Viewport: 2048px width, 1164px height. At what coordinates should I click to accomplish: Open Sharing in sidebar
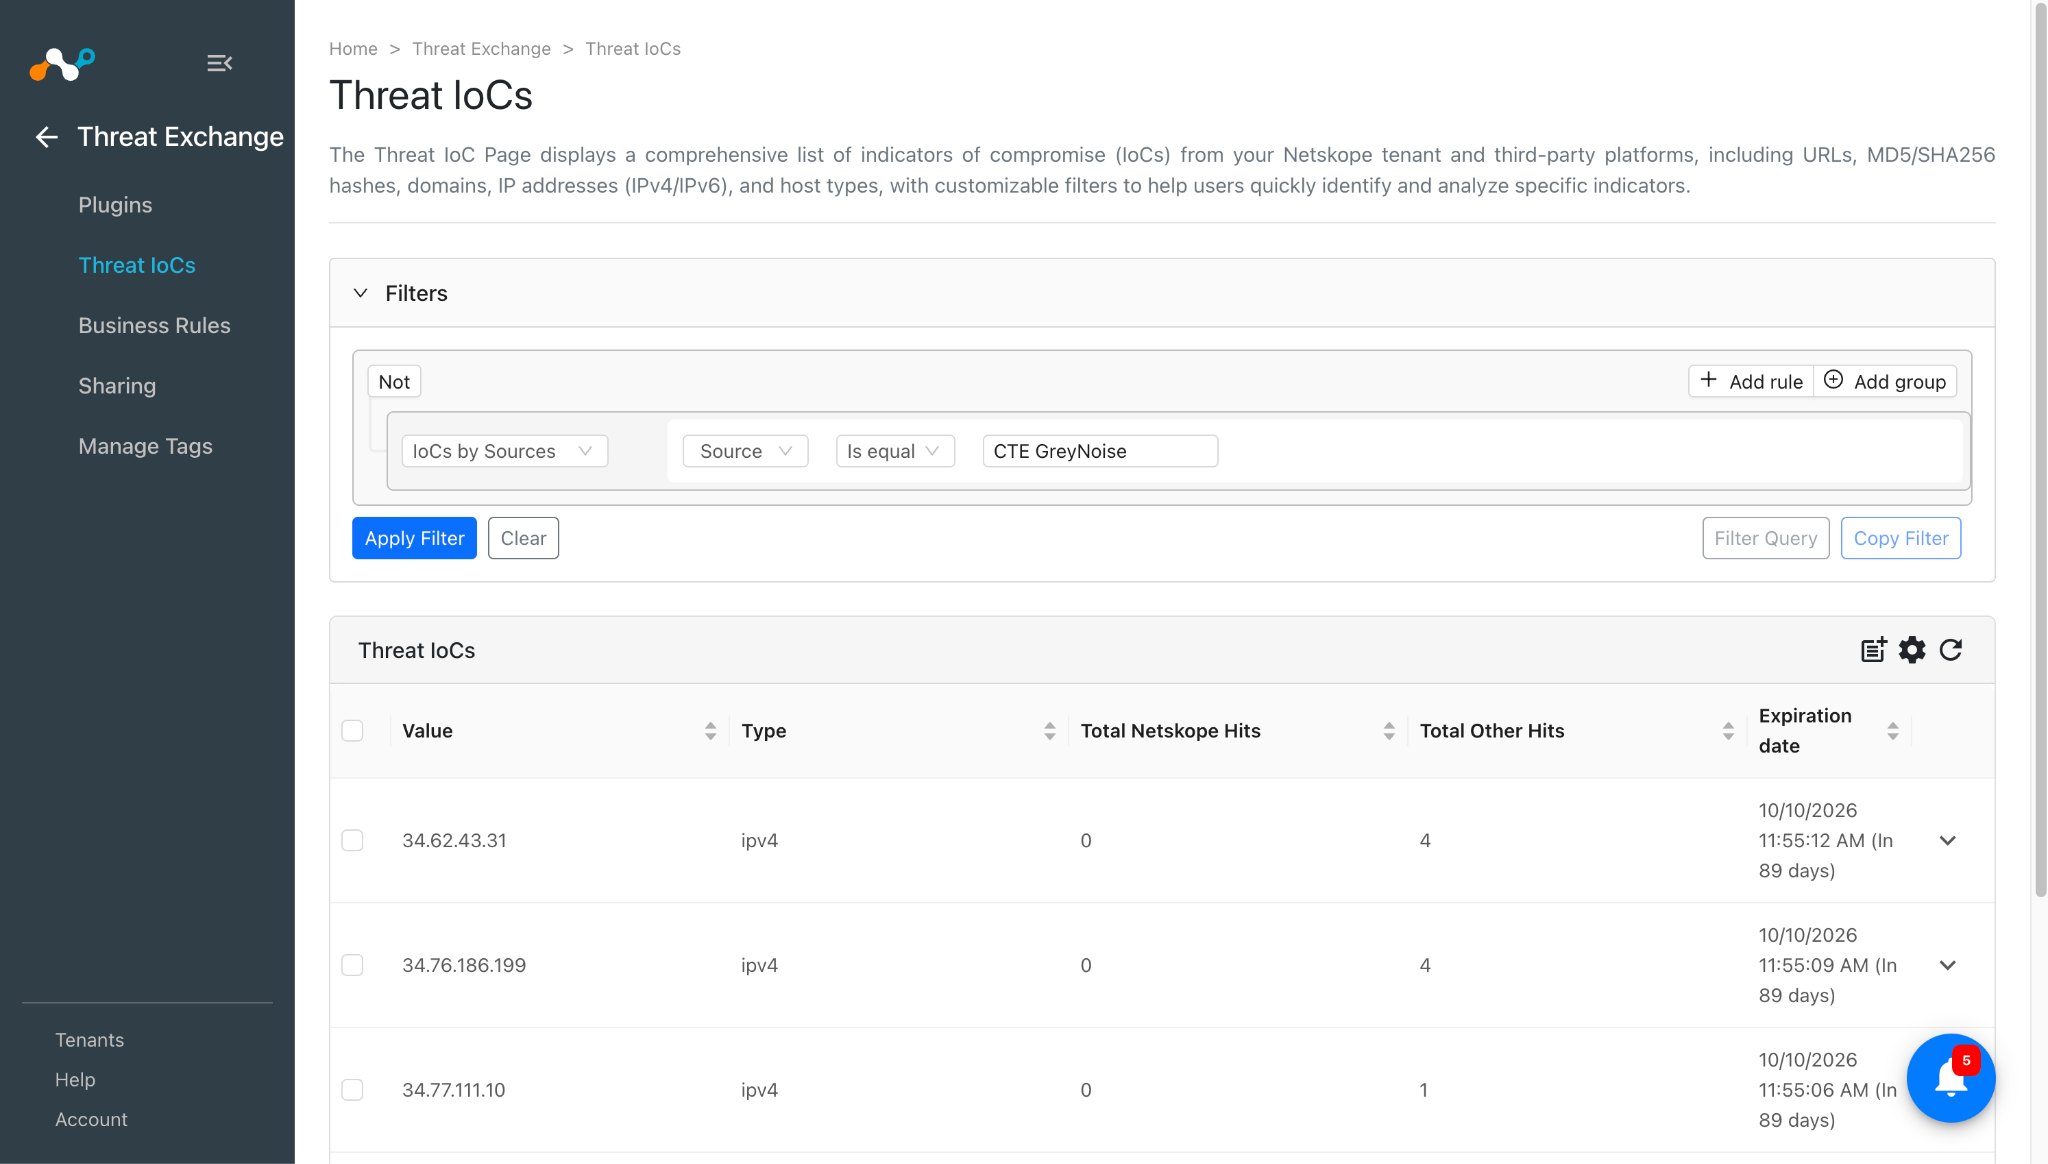point(117,386)
